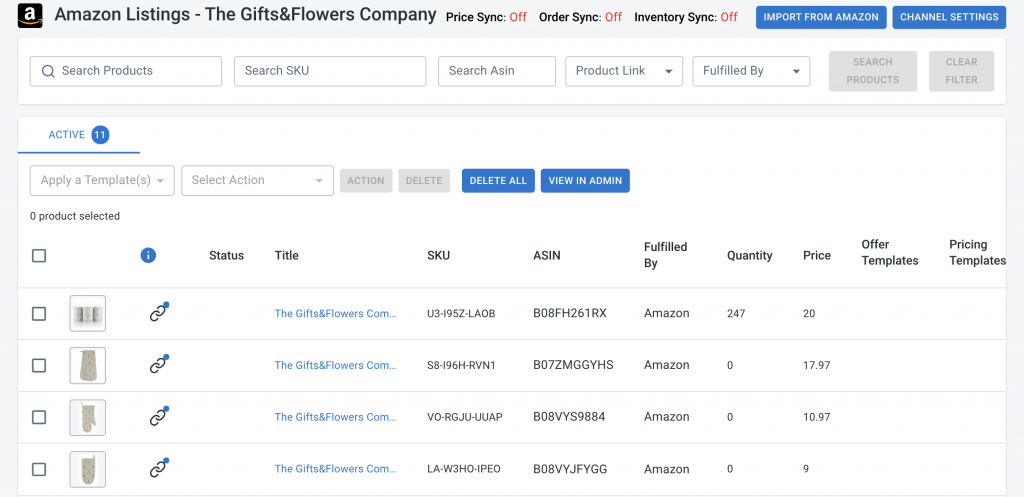
Task: Click the page title Amazon Listings heading
Action: click(245, 14)
